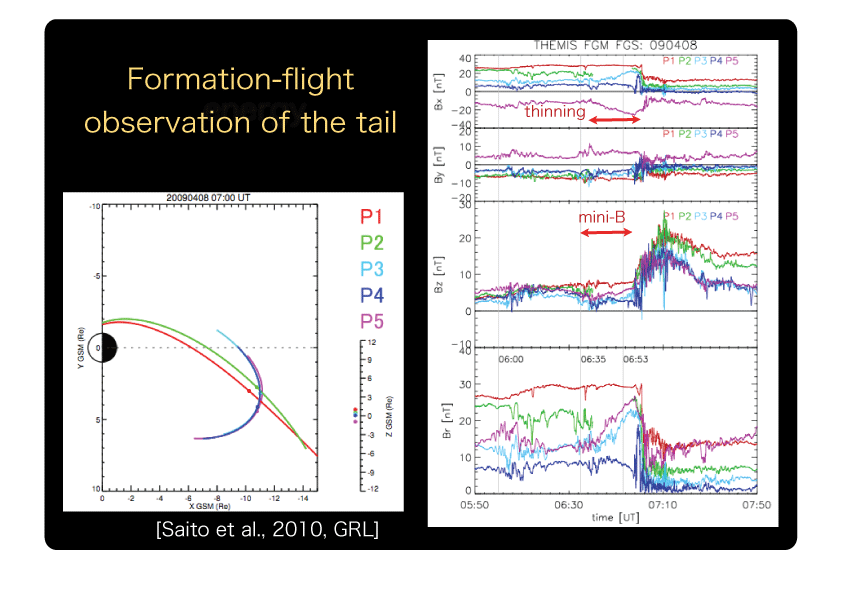Open the Saito et al., 2010, GRL citation

(267, 529)
